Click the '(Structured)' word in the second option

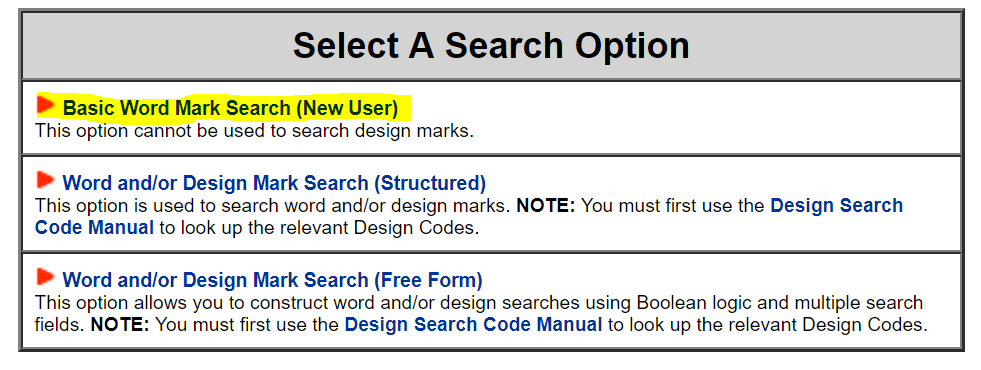(x=430, y=183)
